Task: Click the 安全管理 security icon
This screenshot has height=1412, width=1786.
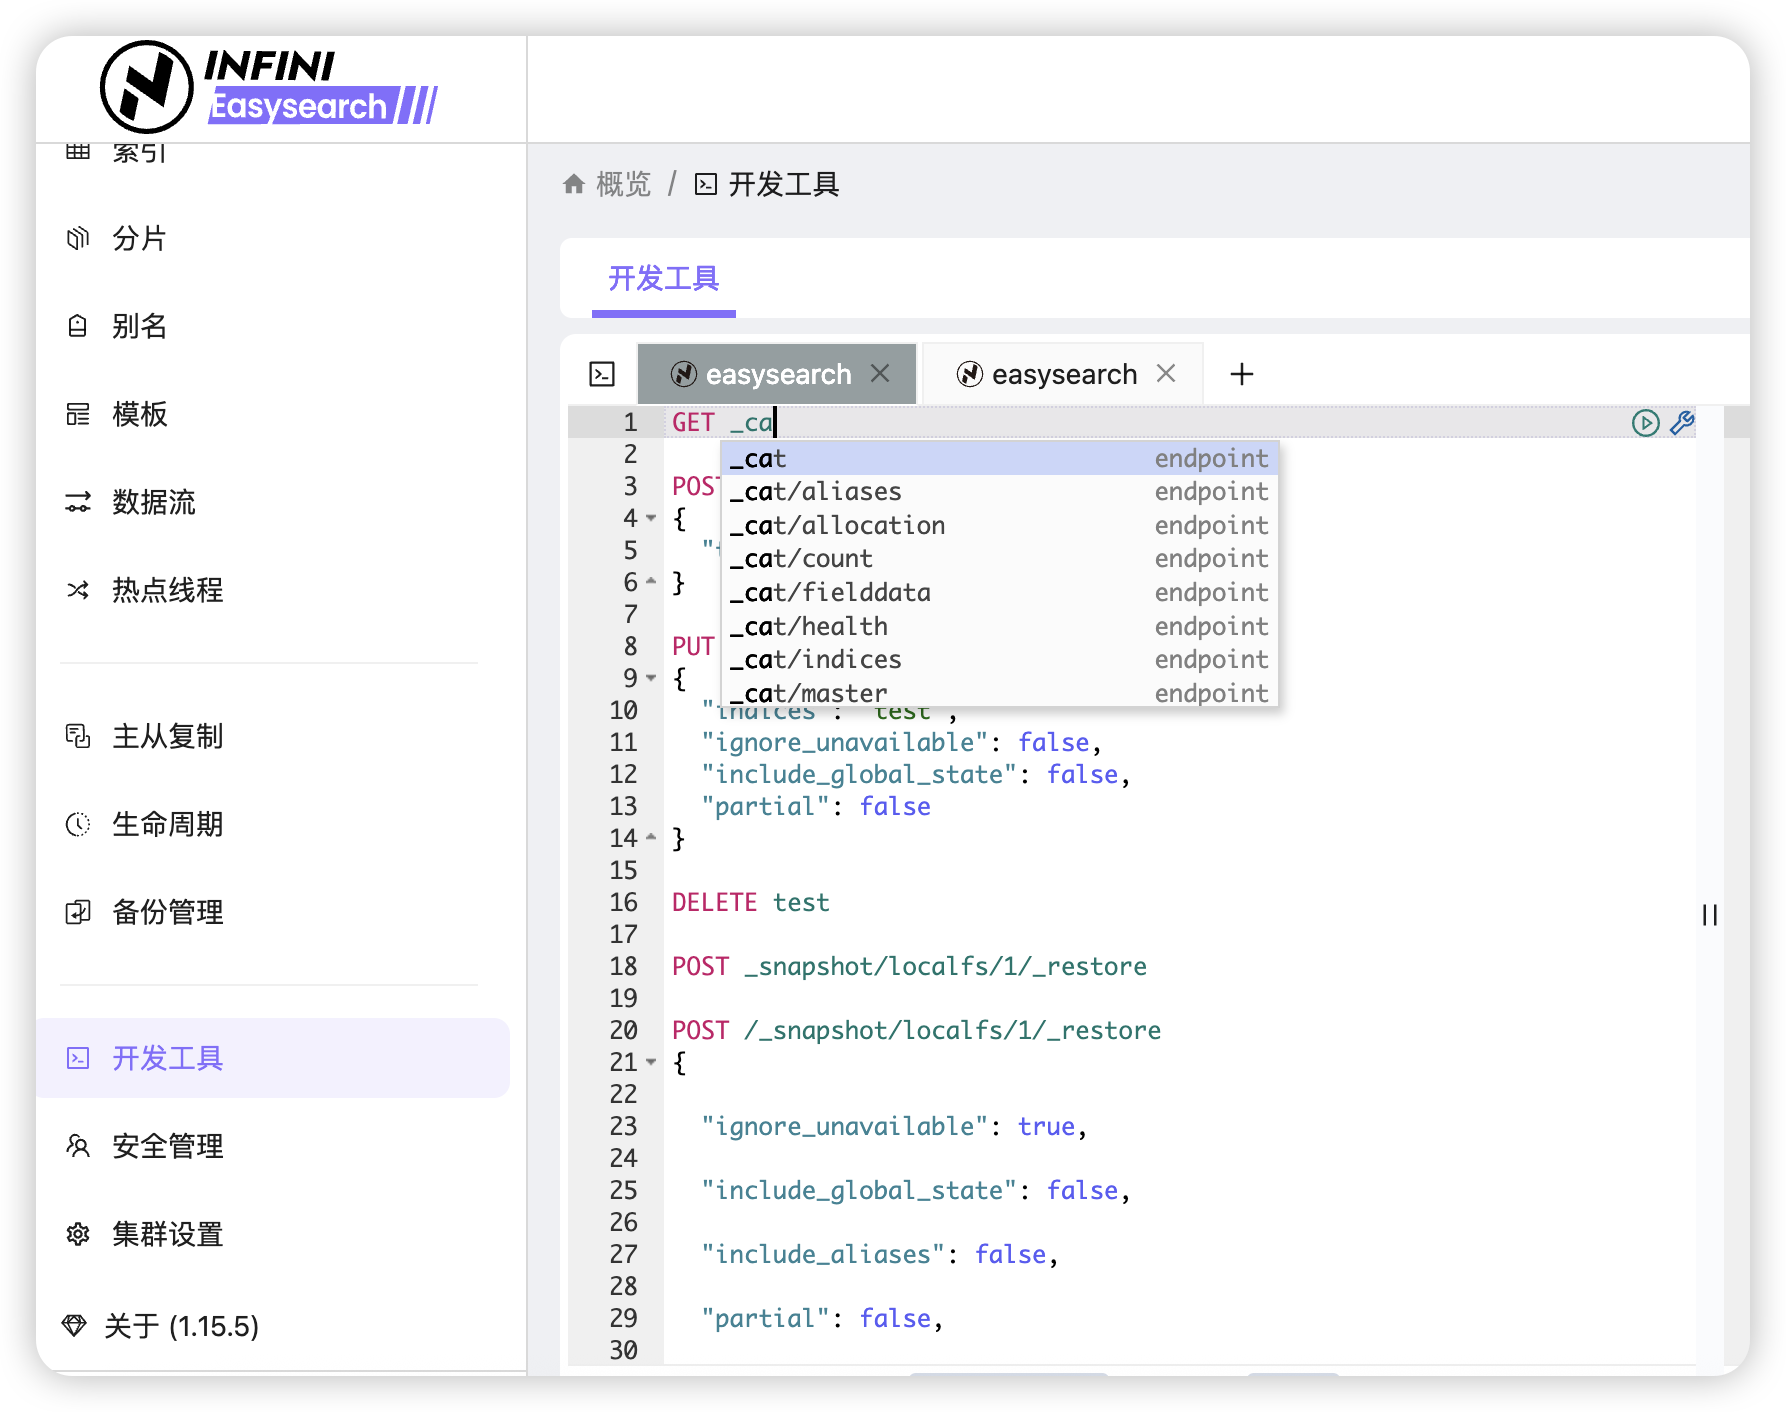Action: point(78,1146)
